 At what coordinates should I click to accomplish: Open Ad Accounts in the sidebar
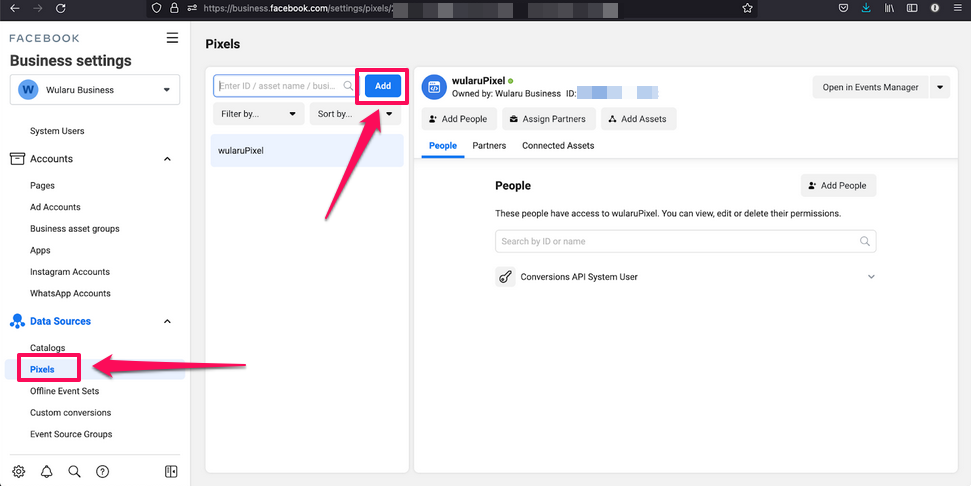55,207
